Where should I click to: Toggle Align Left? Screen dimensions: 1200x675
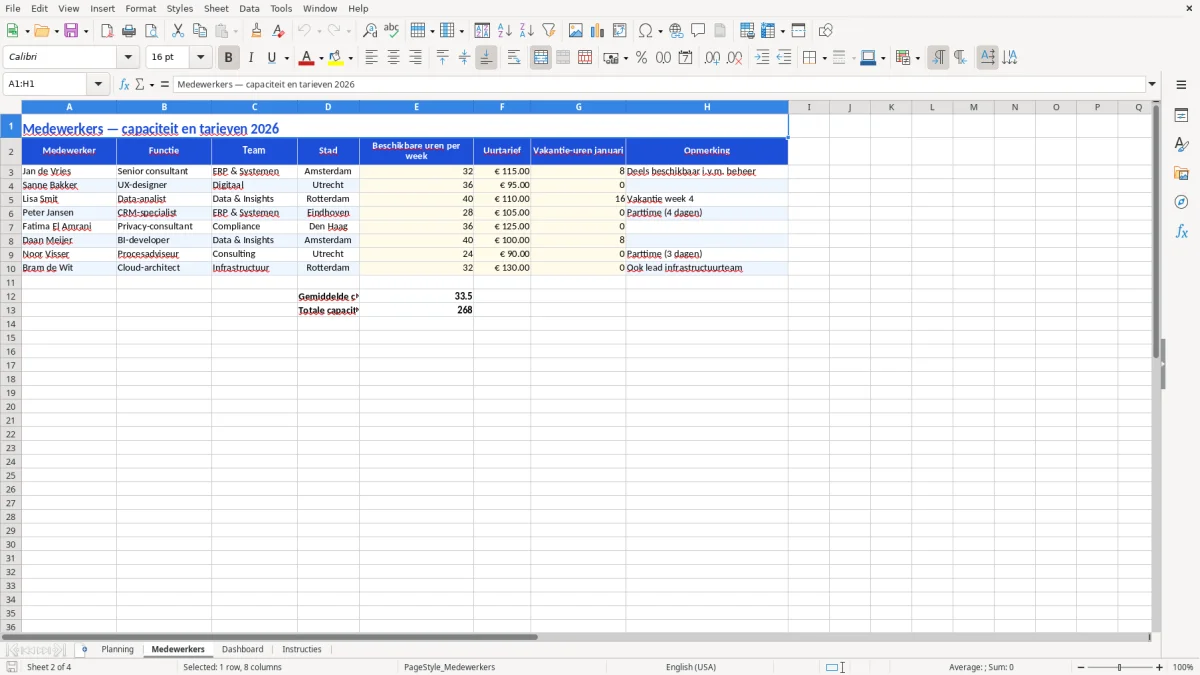click(371, 58)
